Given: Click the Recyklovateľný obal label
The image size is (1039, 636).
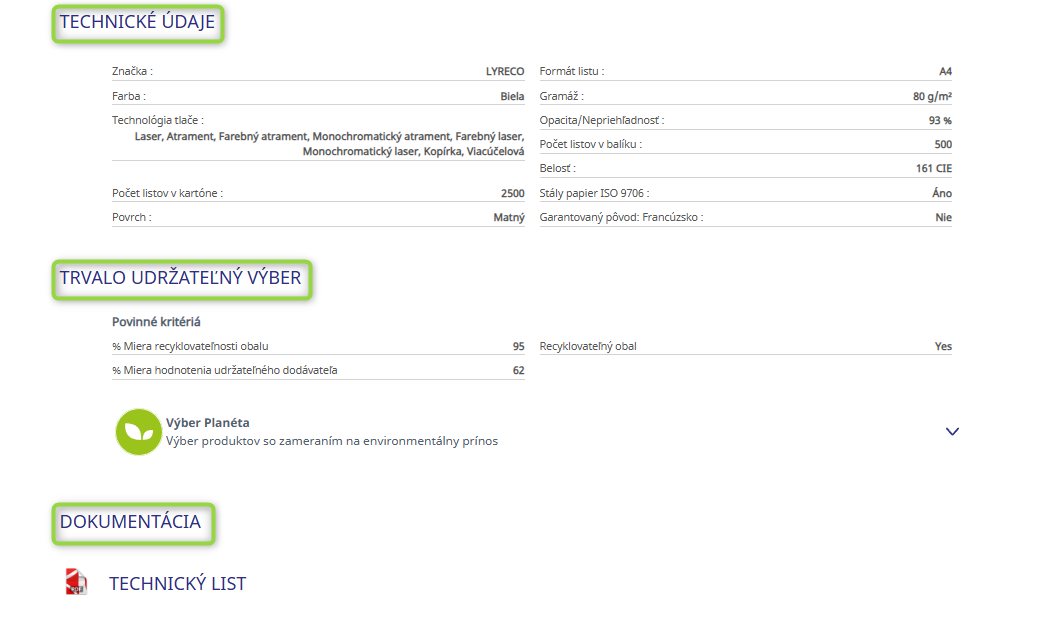Looking at the screenshot, I should click(x=588, y=347).
